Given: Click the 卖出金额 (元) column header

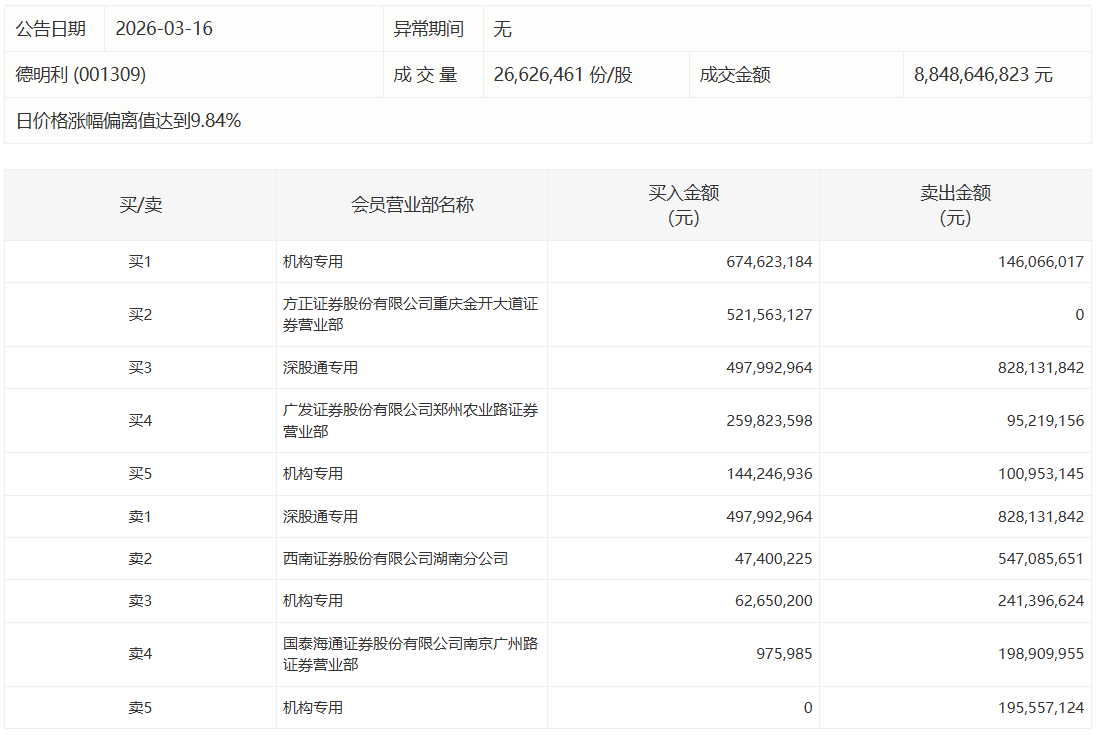Looking at the screenshot, I should click(x=955, y=205).
